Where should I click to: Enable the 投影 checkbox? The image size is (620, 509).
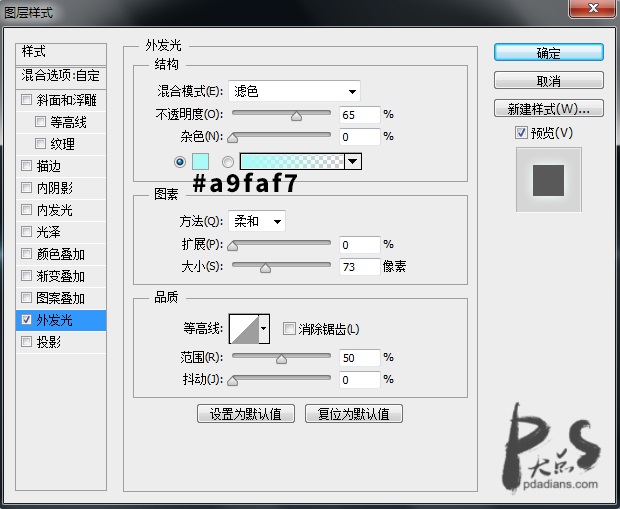(x=26, y=341)
